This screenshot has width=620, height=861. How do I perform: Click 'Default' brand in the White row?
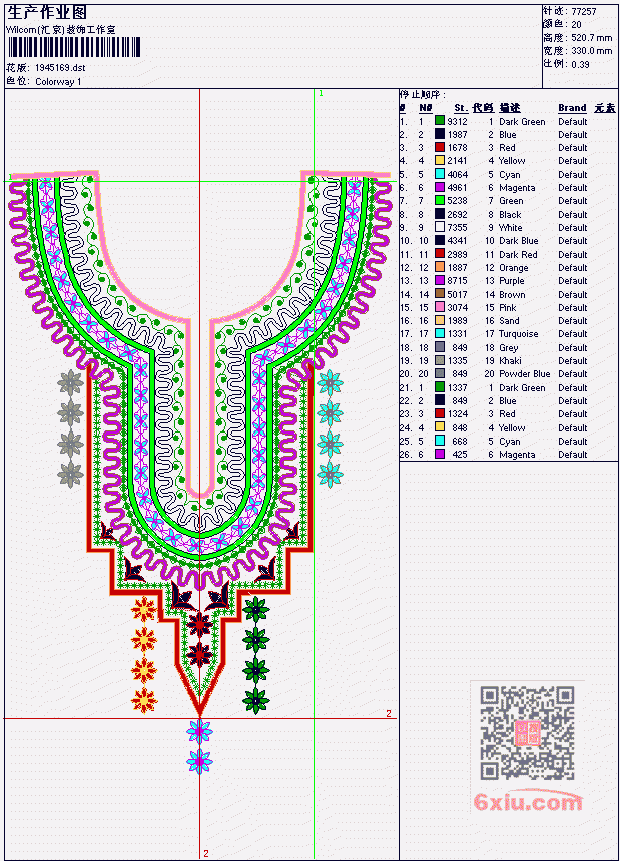click(572, 227)
